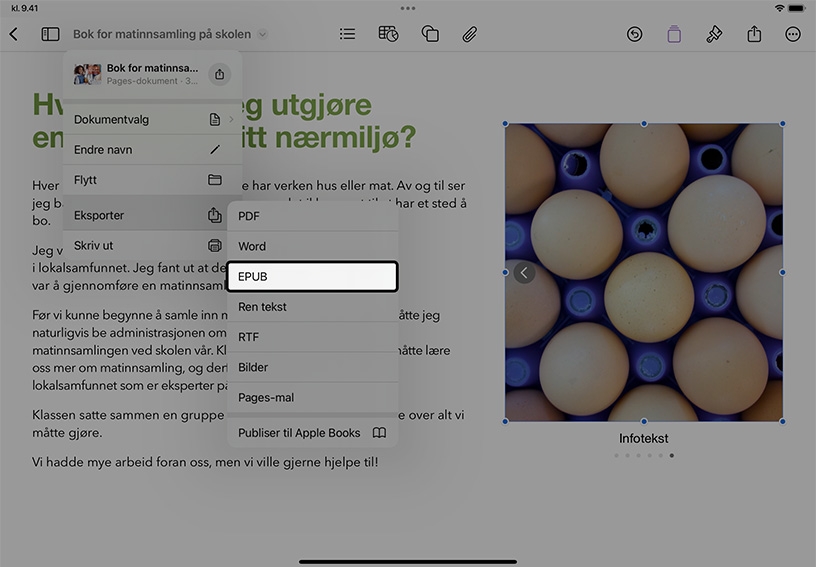Click the Wi-Fi status icon

tap(779, 8)
